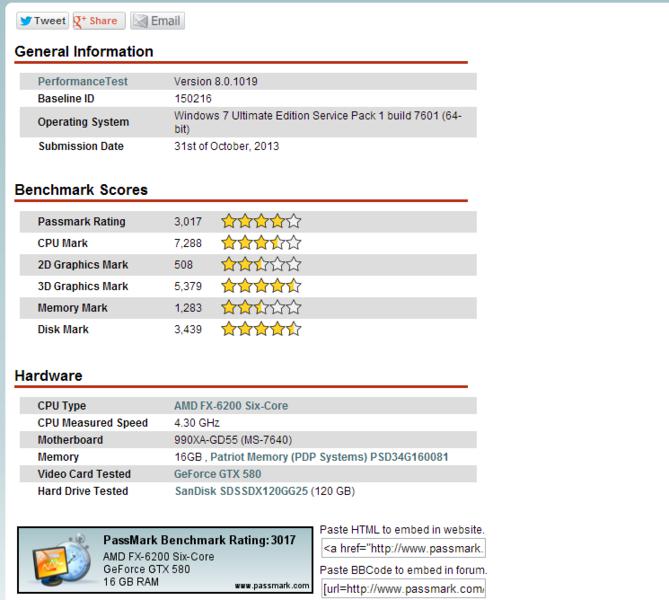Click the motherboard 990XA-GD55 (MS-7640) text
The image size is (669, 600).
pyautogui.click(x=233, y=440)
